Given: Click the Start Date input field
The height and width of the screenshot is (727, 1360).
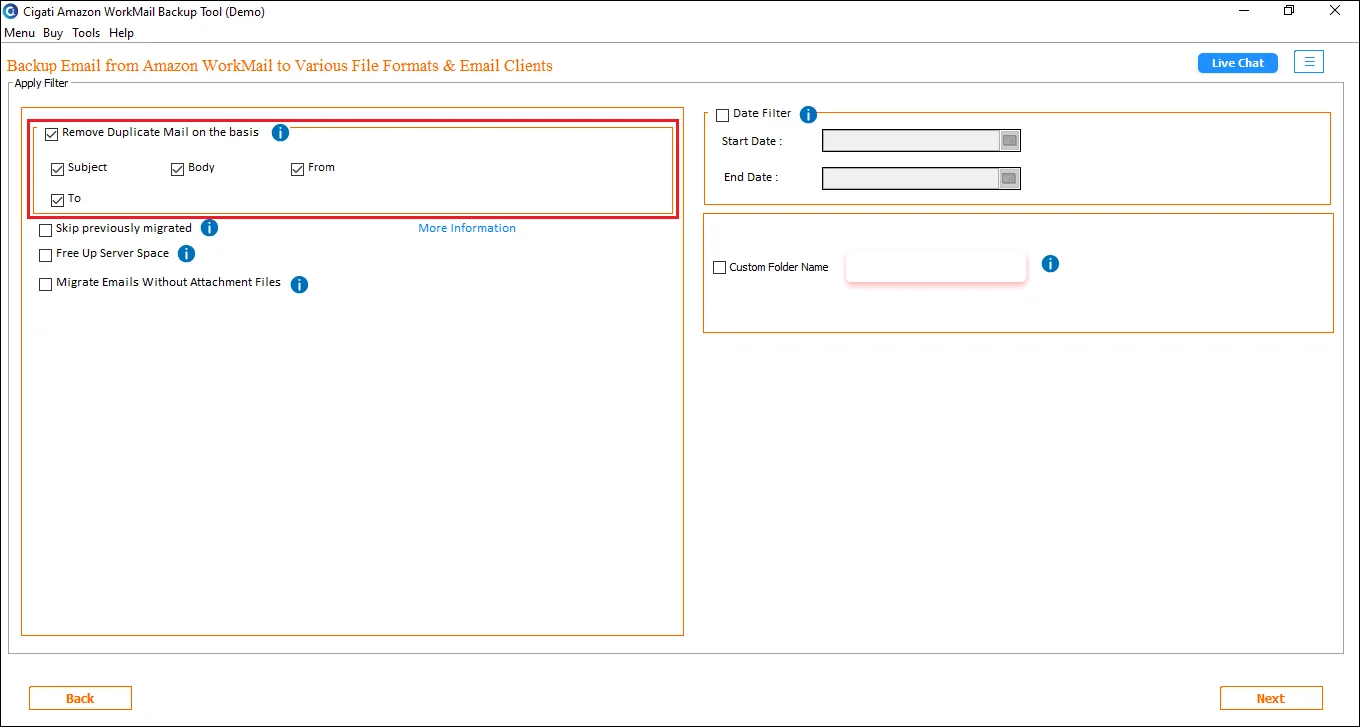Looking at the screenshot, I should [x=910, y=141].
